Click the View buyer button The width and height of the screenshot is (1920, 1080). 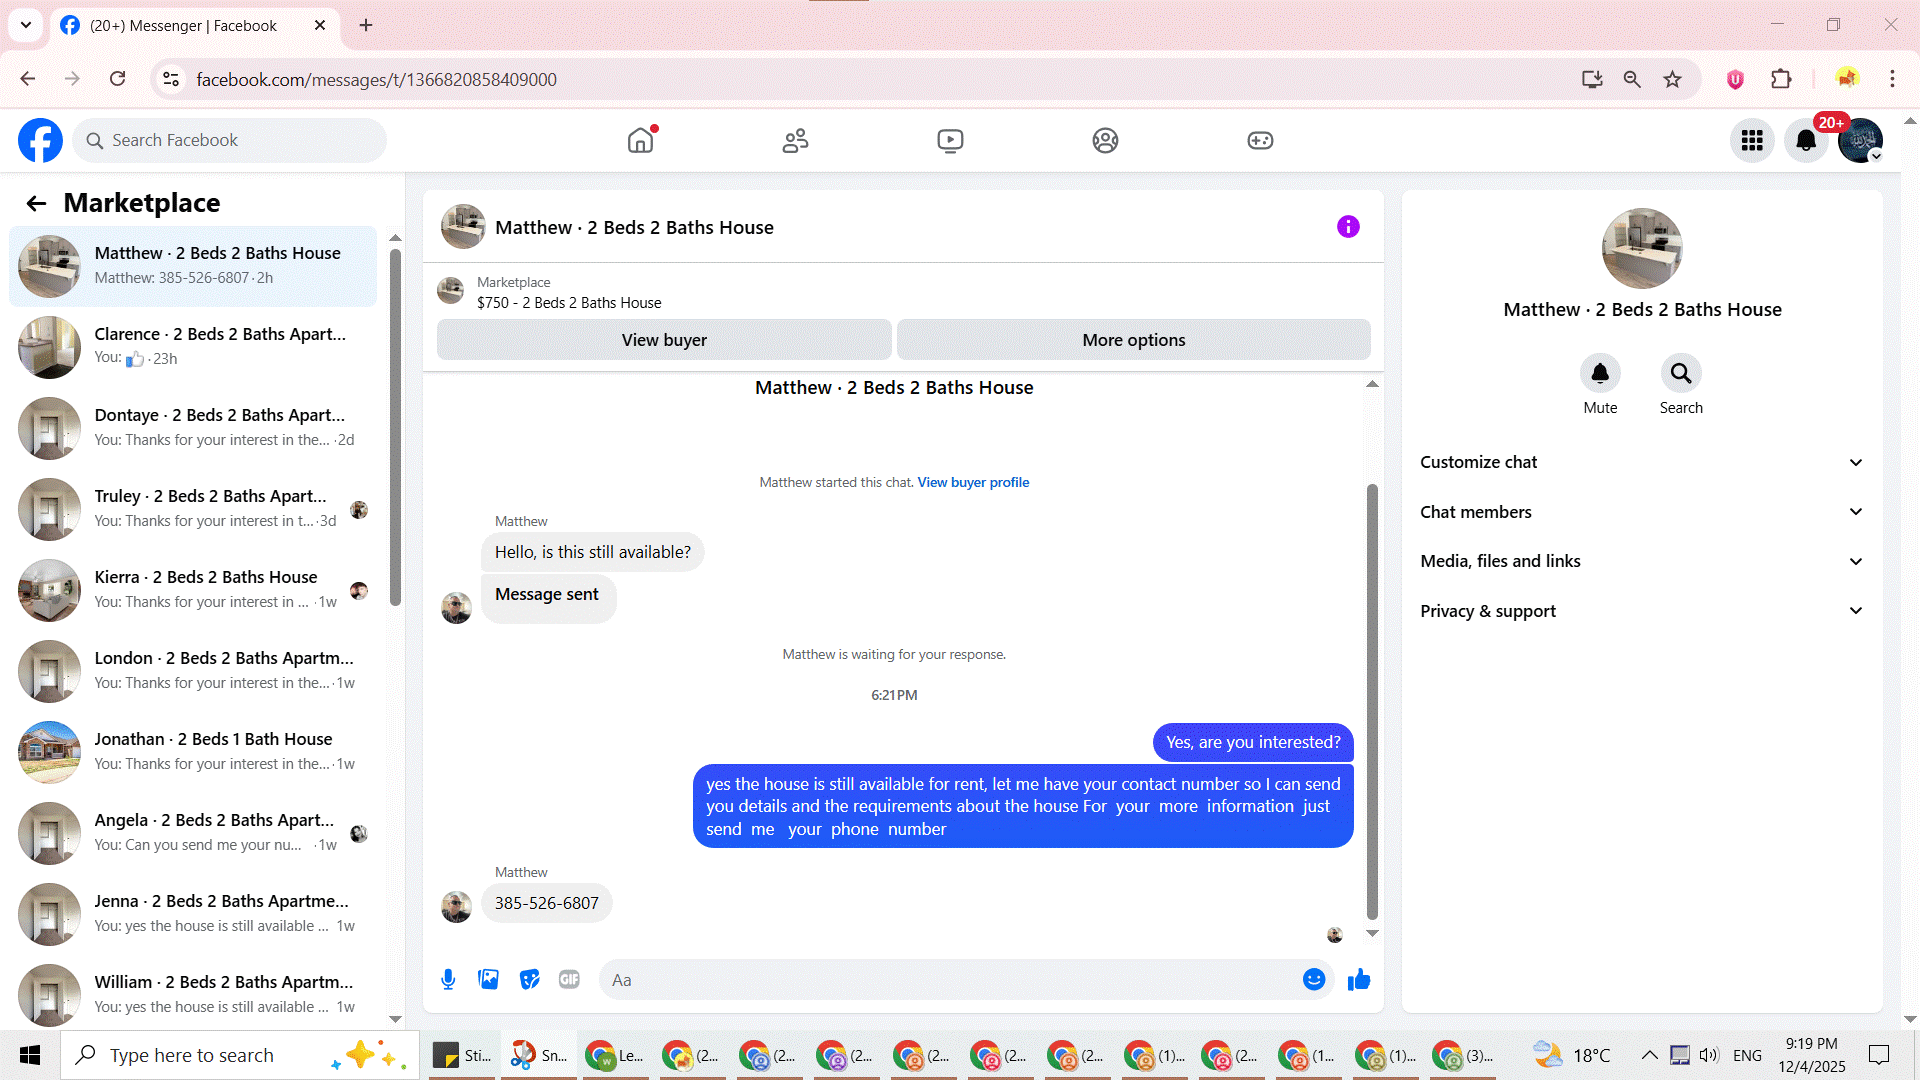[x=664, y=340]
